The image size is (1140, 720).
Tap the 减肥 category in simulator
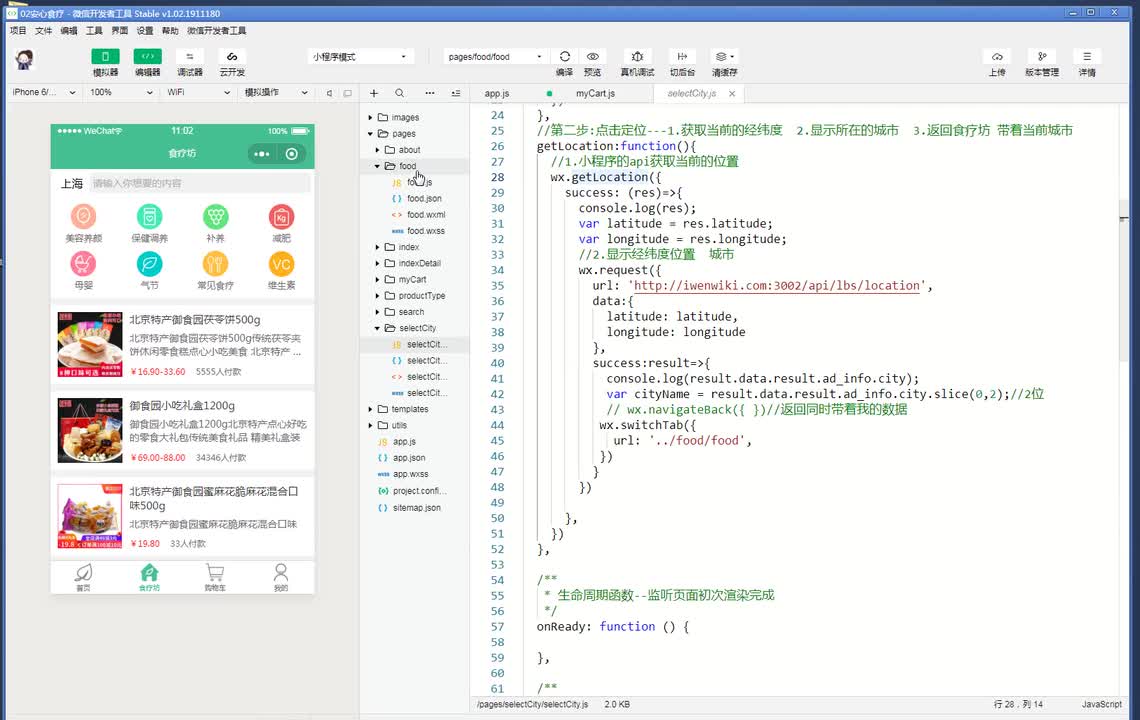(281, 217)
